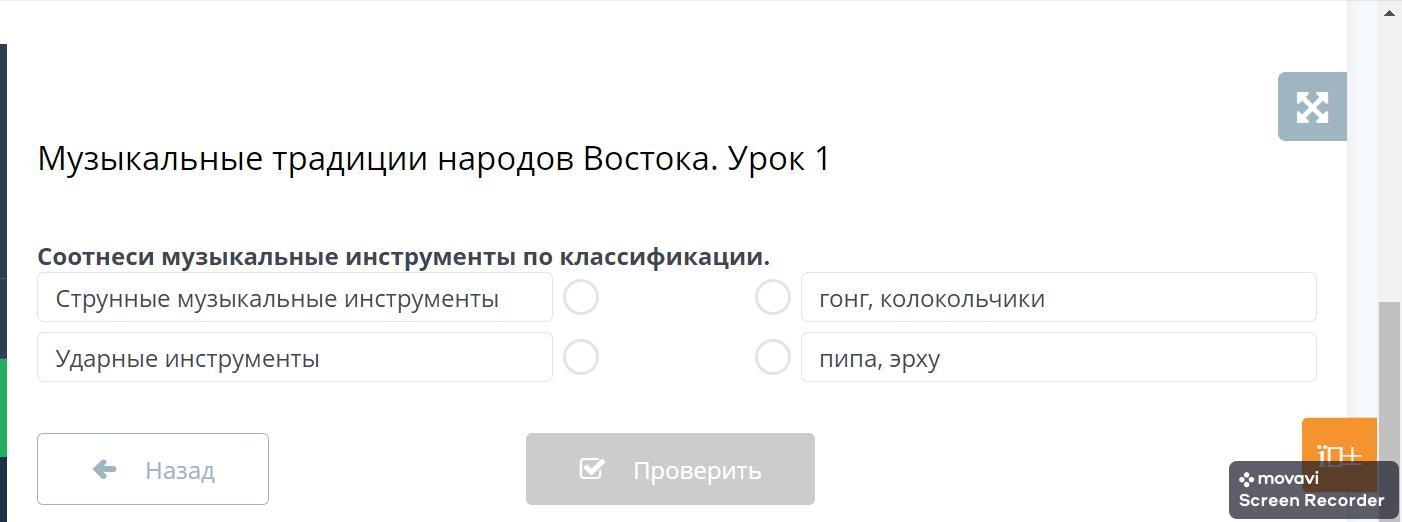Select the connector circle beside Струнные музыкальные инструменты
The height and width of the screenshot is (522, 1402).
pyautogui.click(x=581, y=297)
